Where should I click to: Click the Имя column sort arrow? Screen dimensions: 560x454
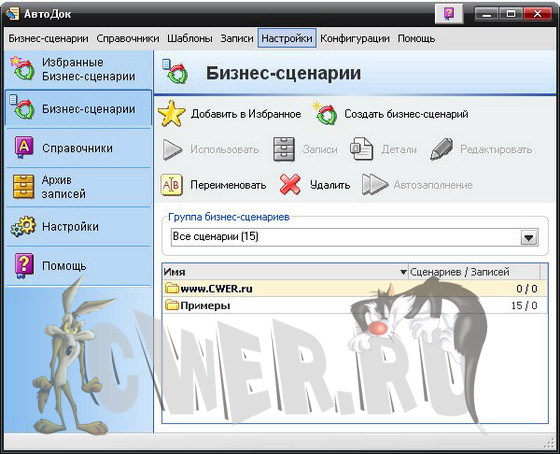403,272
